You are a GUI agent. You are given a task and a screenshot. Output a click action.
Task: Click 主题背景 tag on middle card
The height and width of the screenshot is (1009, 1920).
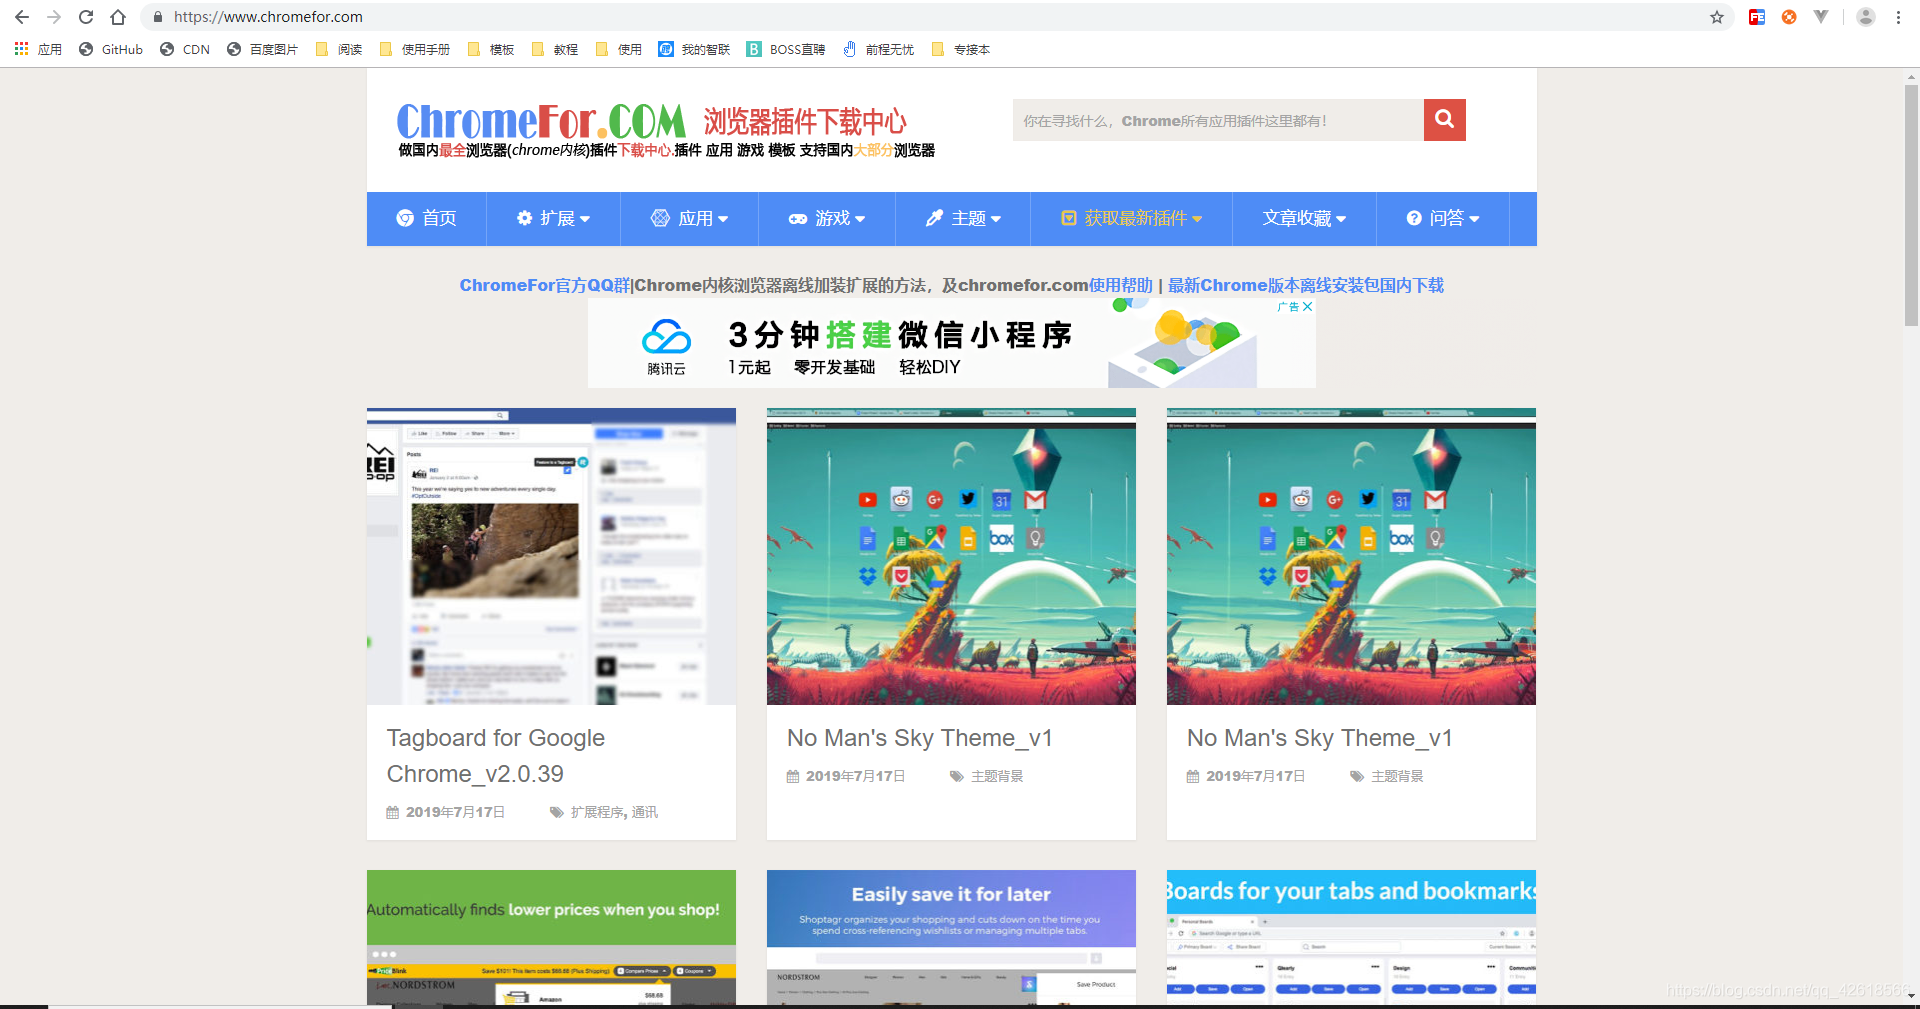997,776
